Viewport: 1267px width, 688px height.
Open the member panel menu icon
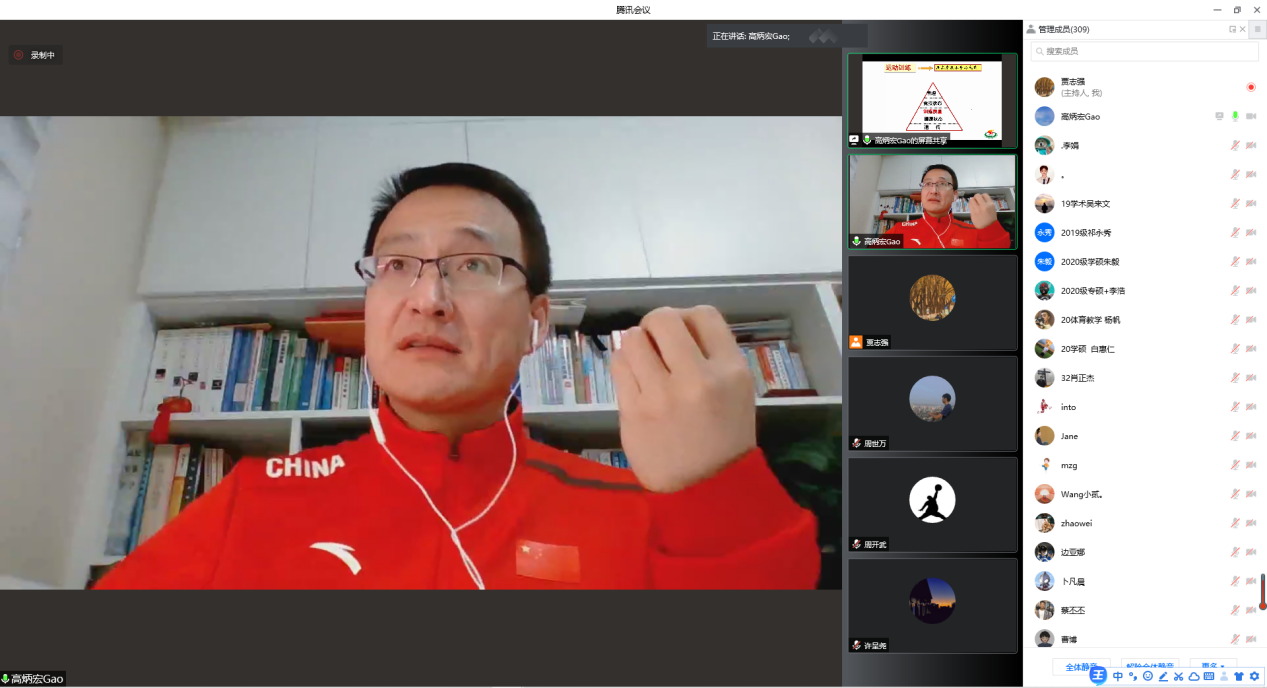[x=1257, y=29]
